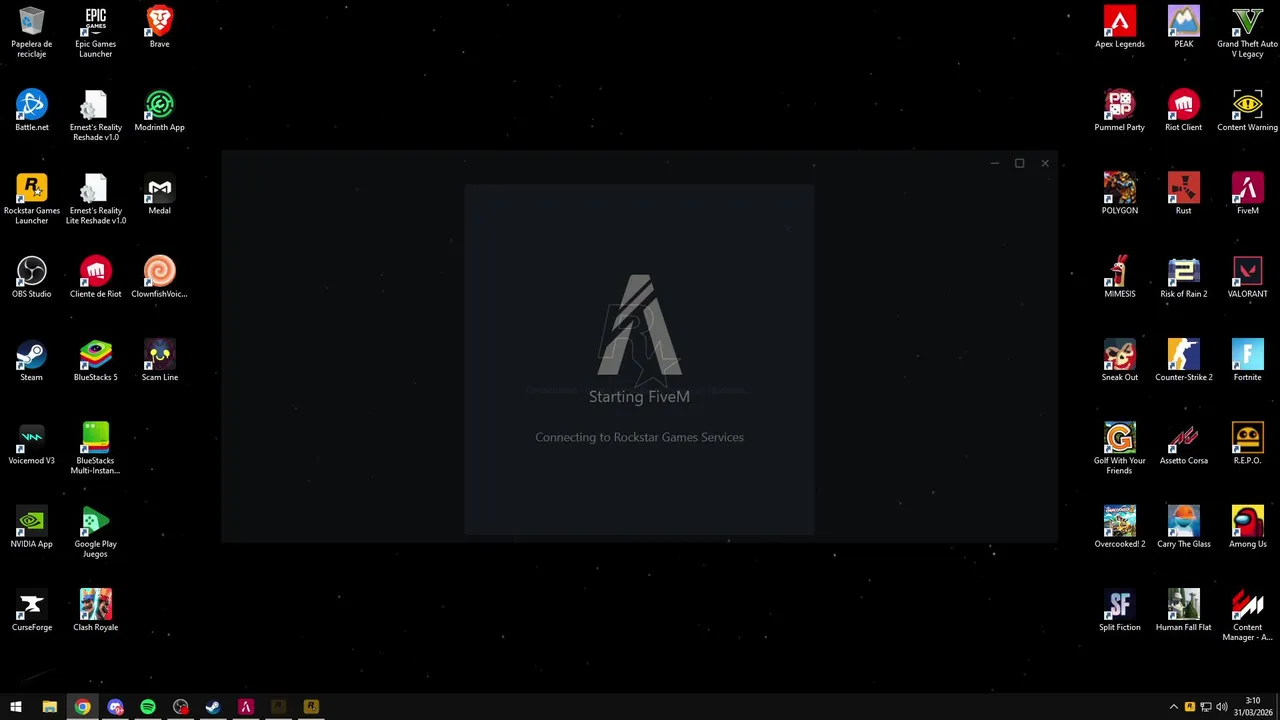This screenshot has height=720, width=1280.
Task: Open the volume control tray icon
Action: (x=1222, y=707)
